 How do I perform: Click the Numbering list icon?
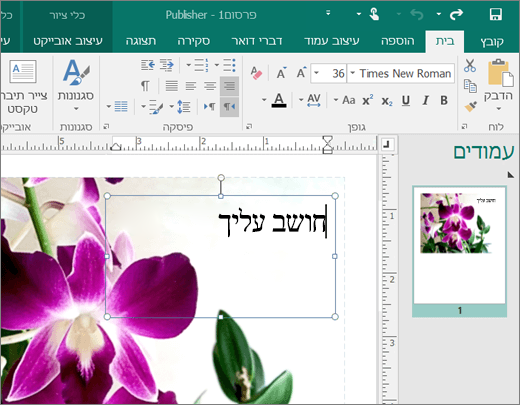click(201, 65)
